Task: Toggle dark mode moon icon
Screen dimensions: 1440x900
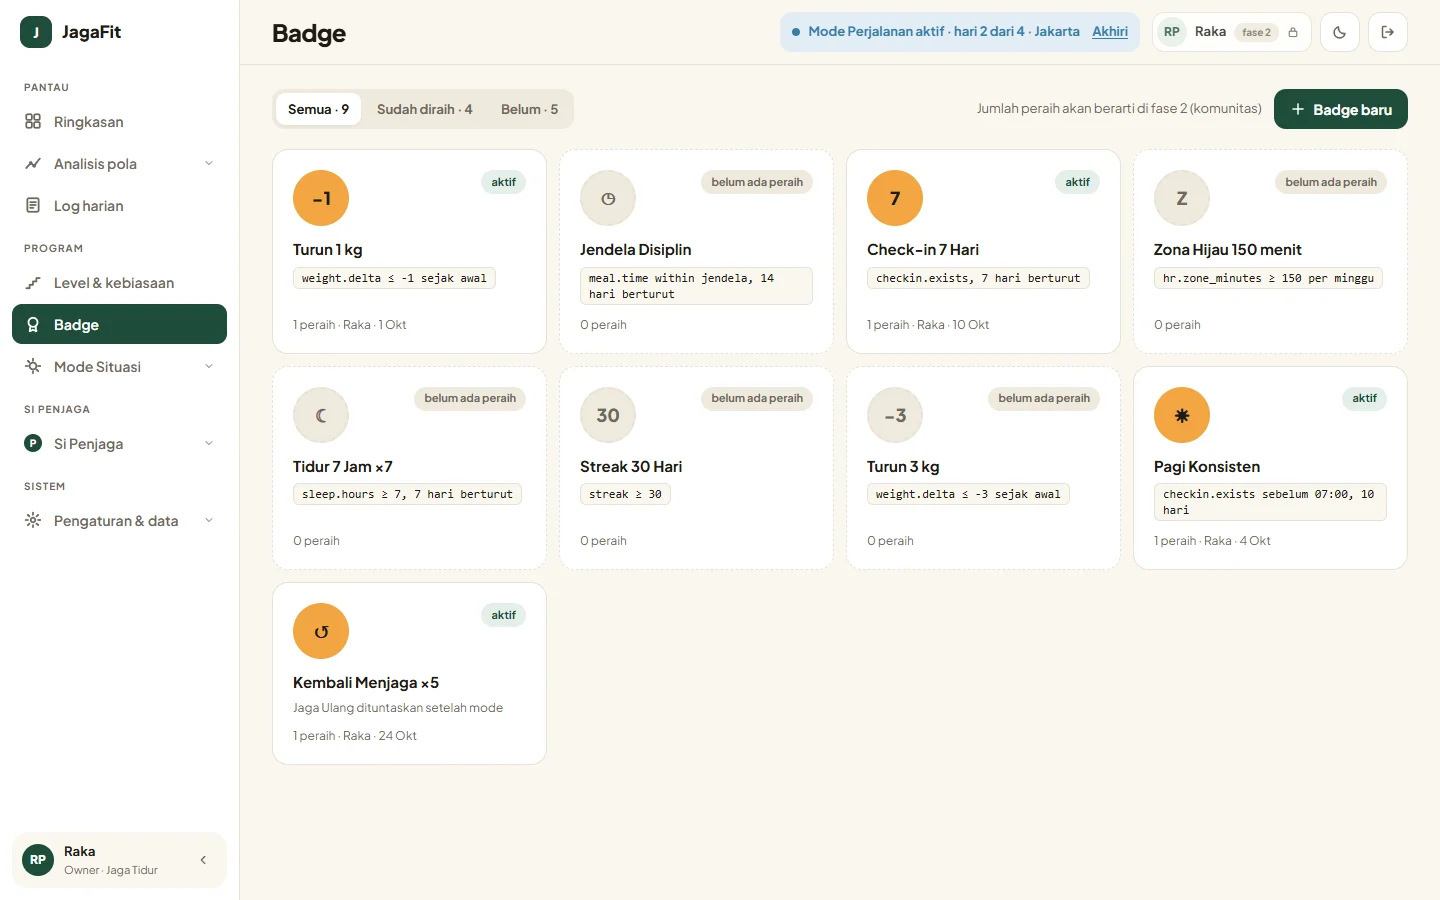Action: pos(1340,32)
